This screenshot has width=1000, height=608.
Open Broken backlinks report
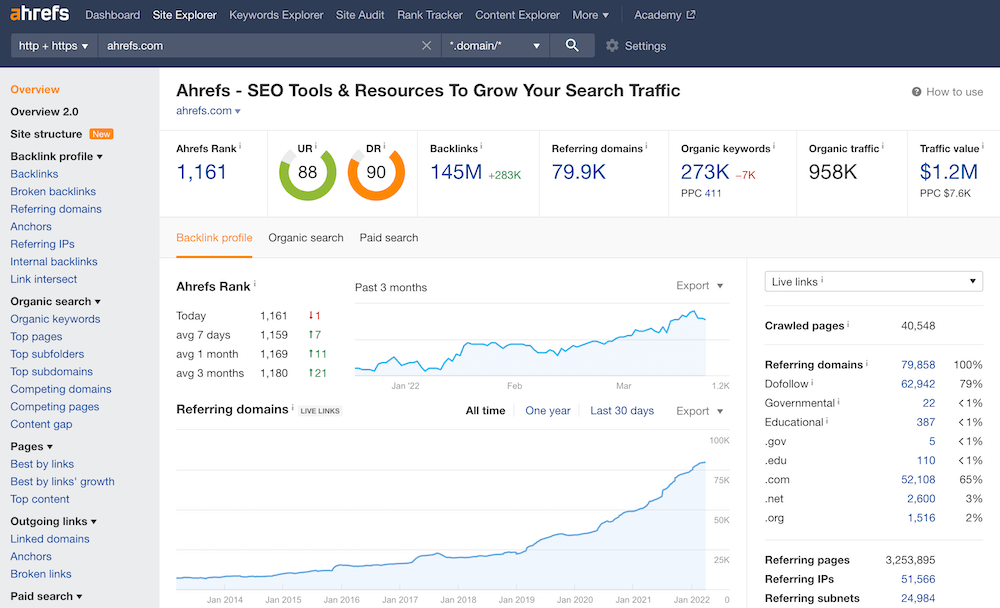point(53,191)
